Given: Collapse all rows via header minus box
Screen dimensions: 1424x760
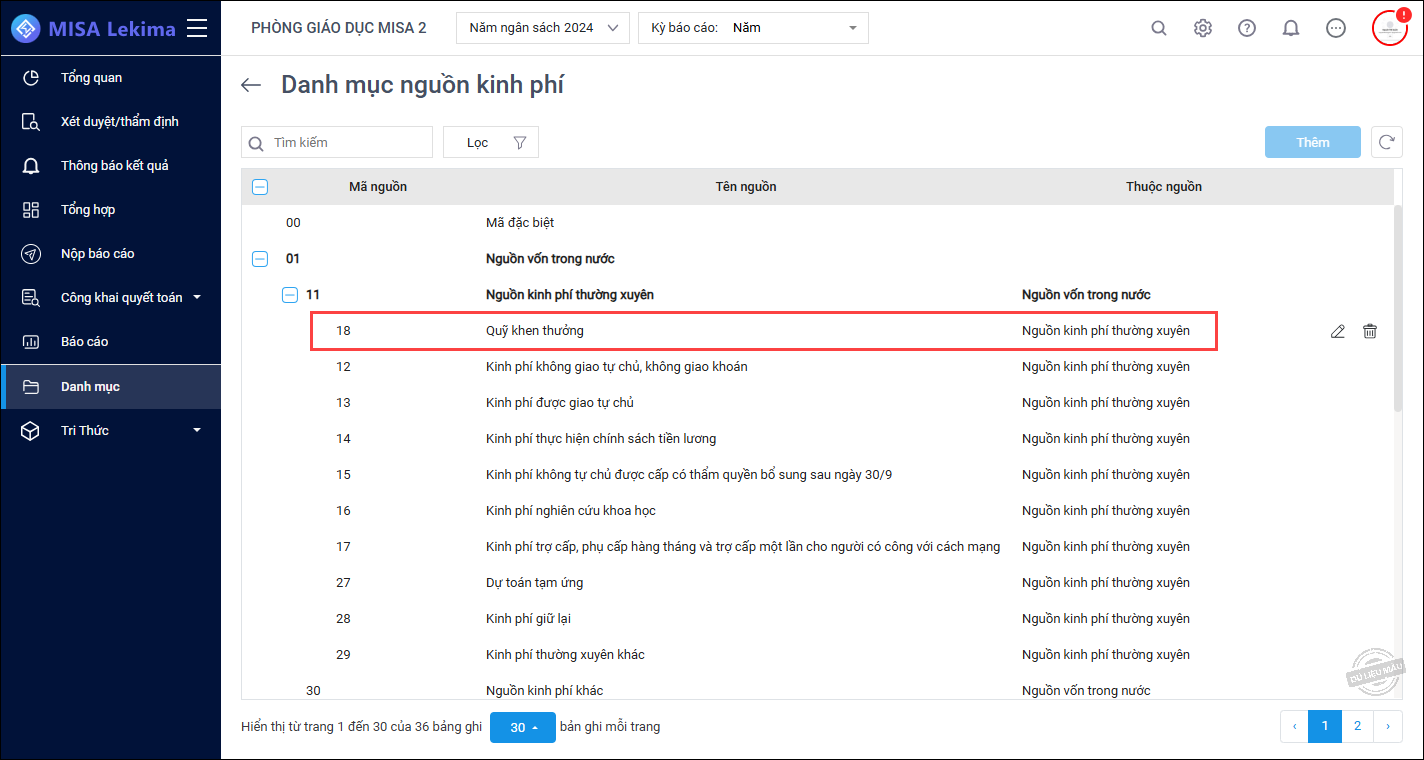Looking at the screenshot, I should (260, 186).
